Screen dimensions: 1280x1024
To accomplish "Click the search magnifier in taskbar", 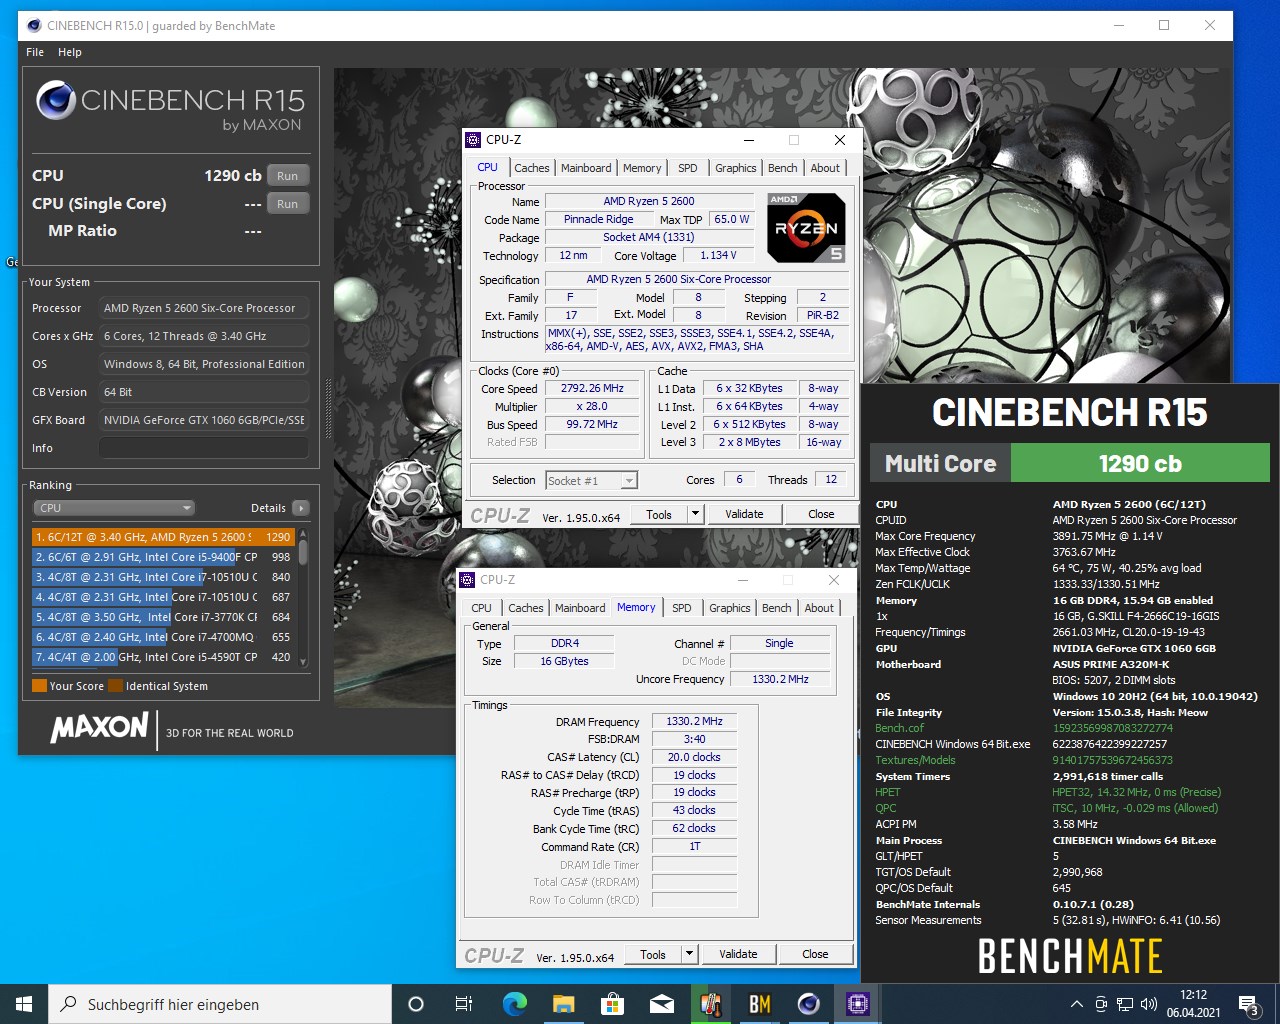I will click(x=69, y=1004).
